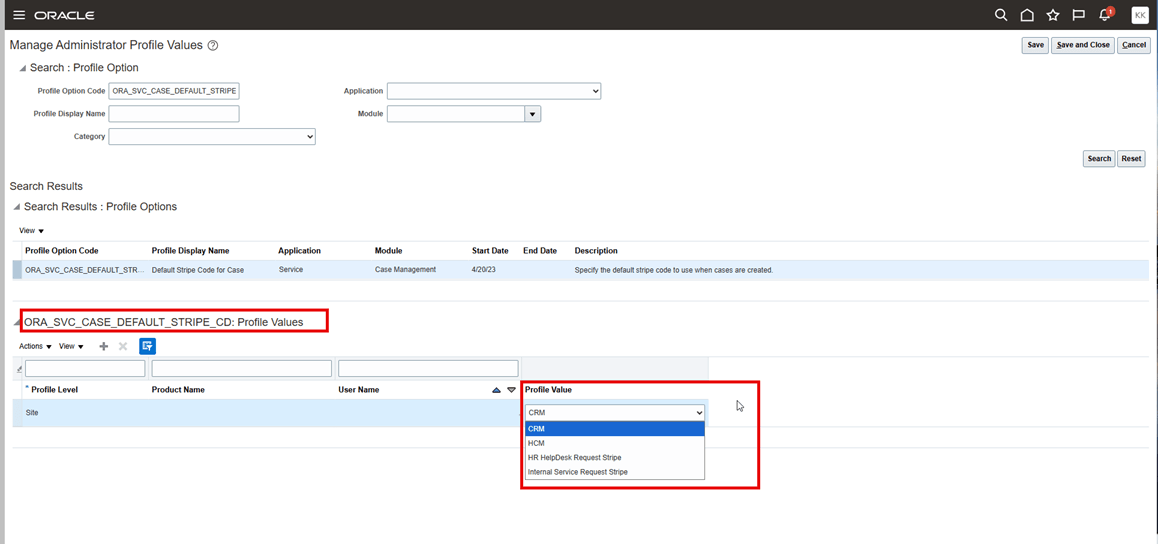Choose HR HelpDesk Request Stripe option
This screenshot has width=1158, height=544.
(614, 458)
